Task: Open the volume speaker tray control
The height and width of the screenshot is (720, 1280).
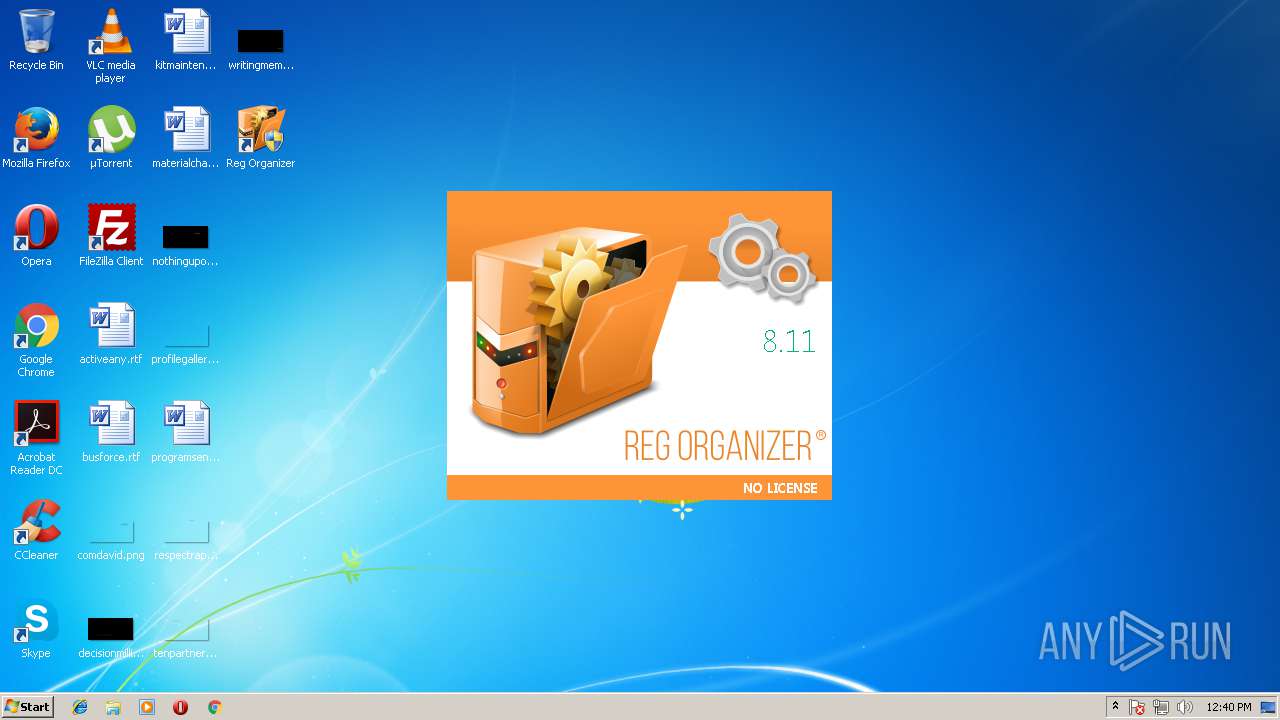Action: [1185, 707]
